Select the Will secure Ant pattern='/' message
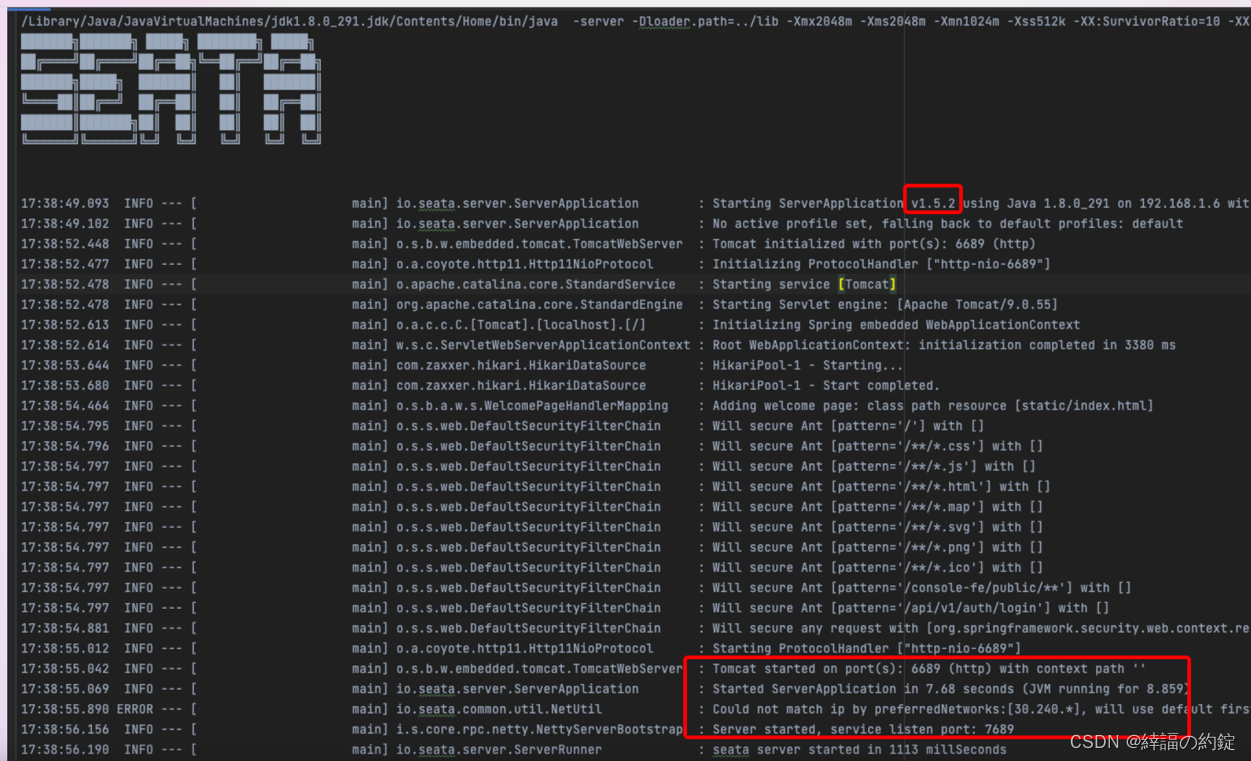 pyautogui.click(x=848, y=426)
